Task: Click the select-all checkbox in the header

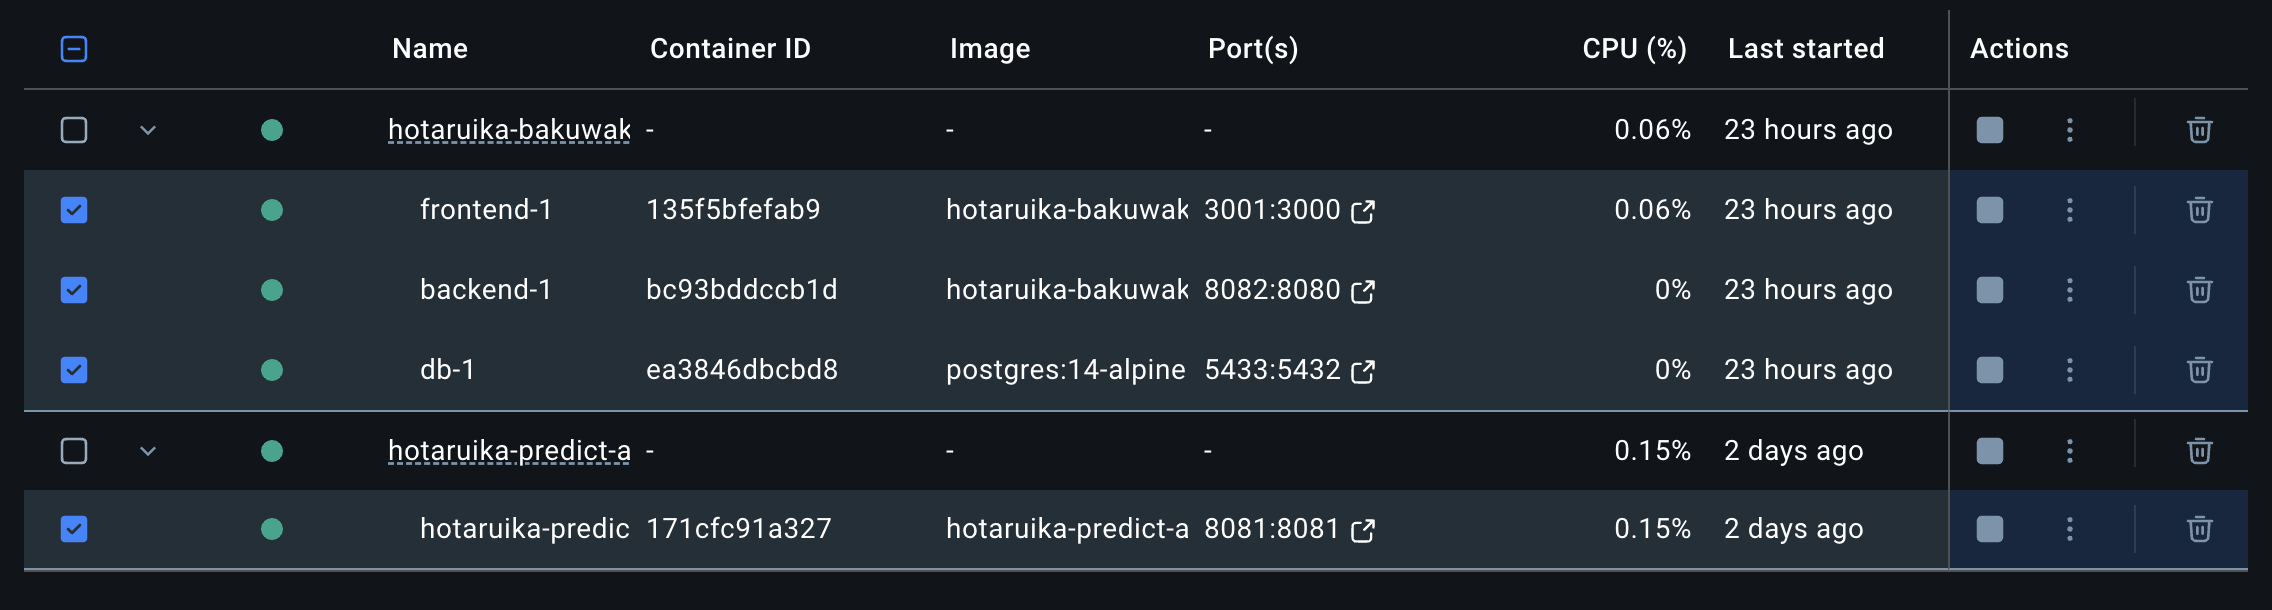Action: click(x=74, y=48)
